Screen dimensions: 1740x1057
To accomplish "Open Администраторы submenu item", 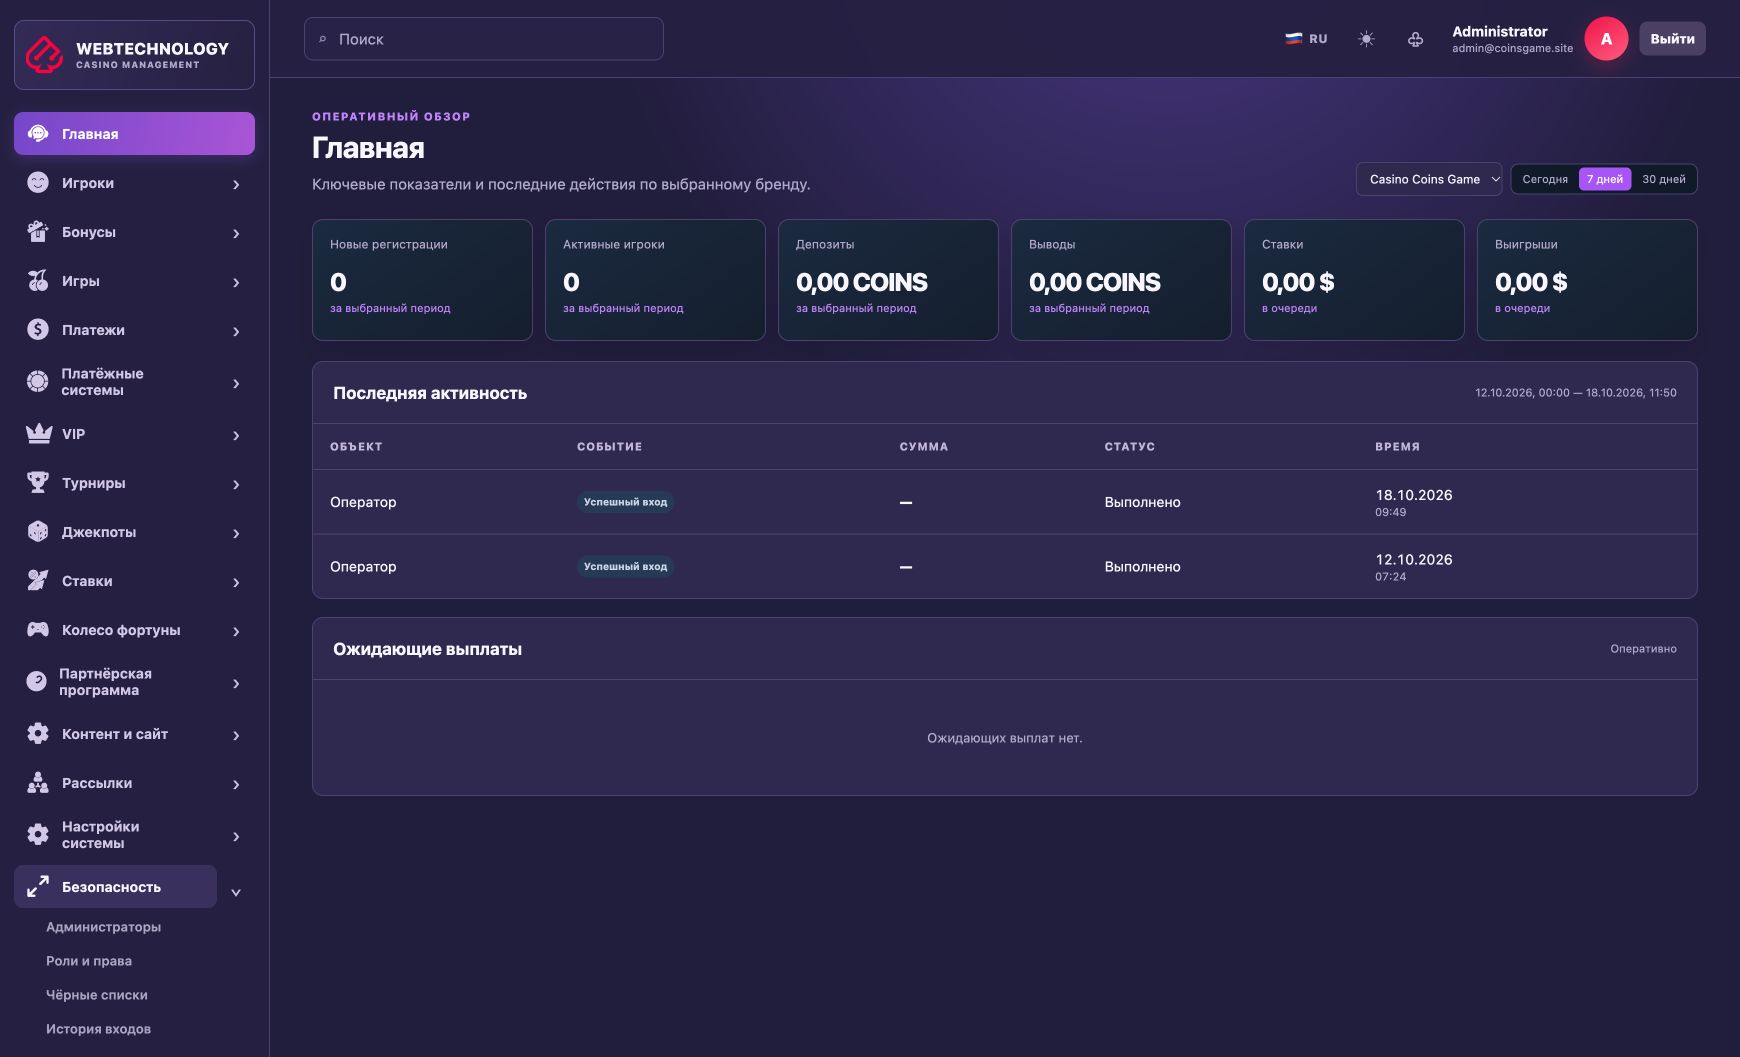I will coord(103,927).
